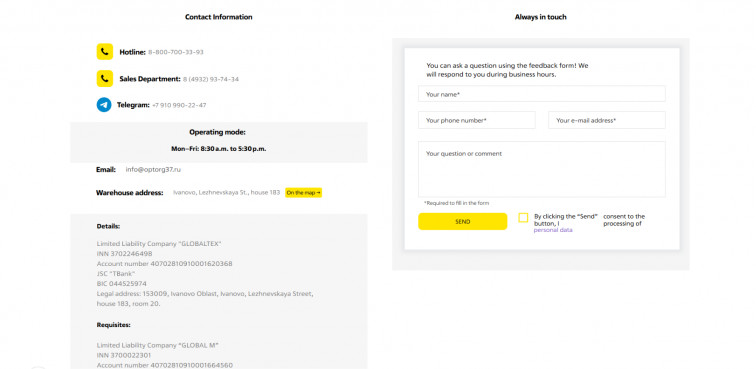756x369 pixels.
Task: Click the email info@optorg37.ru
Action: (x=153, y=170)
